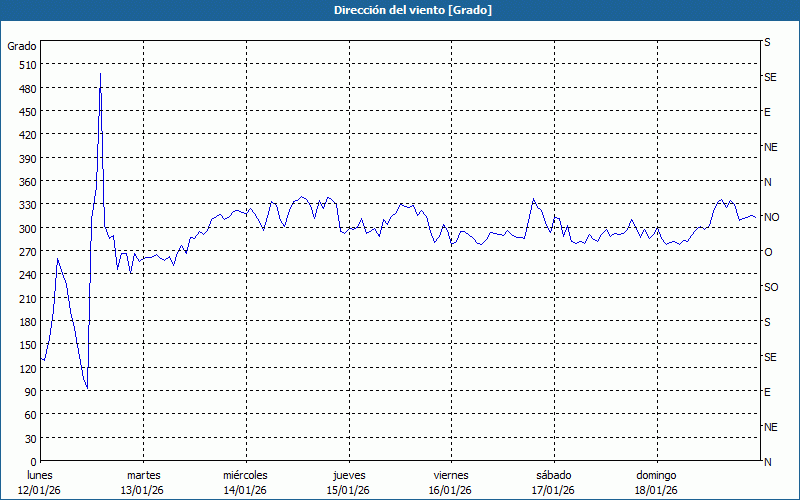
Task: Select the lunes day label
Action: [40, 475]
